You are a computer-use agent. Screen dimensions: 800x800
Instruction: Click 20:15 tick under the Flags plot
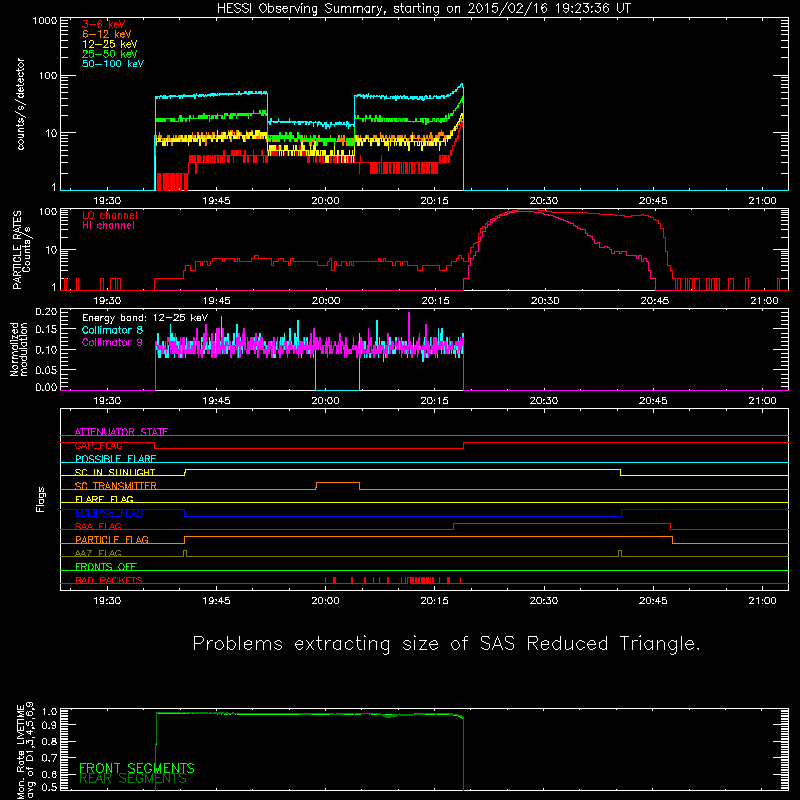435,601
